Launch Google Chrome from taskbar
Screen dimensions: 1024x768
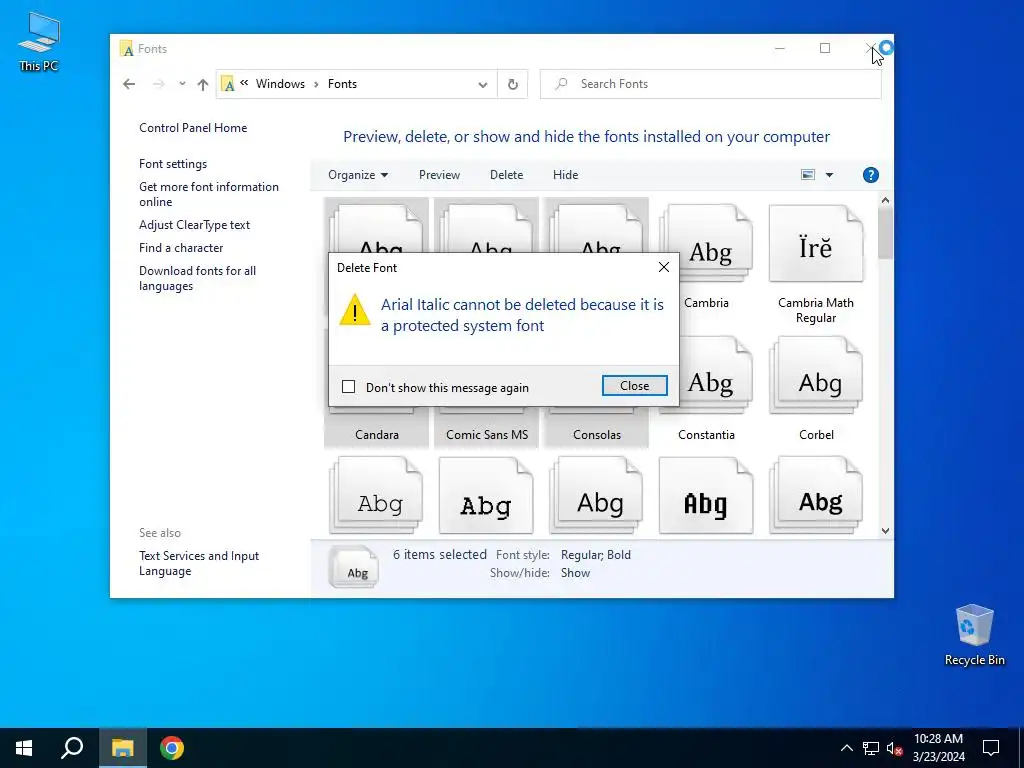(172, 748)
